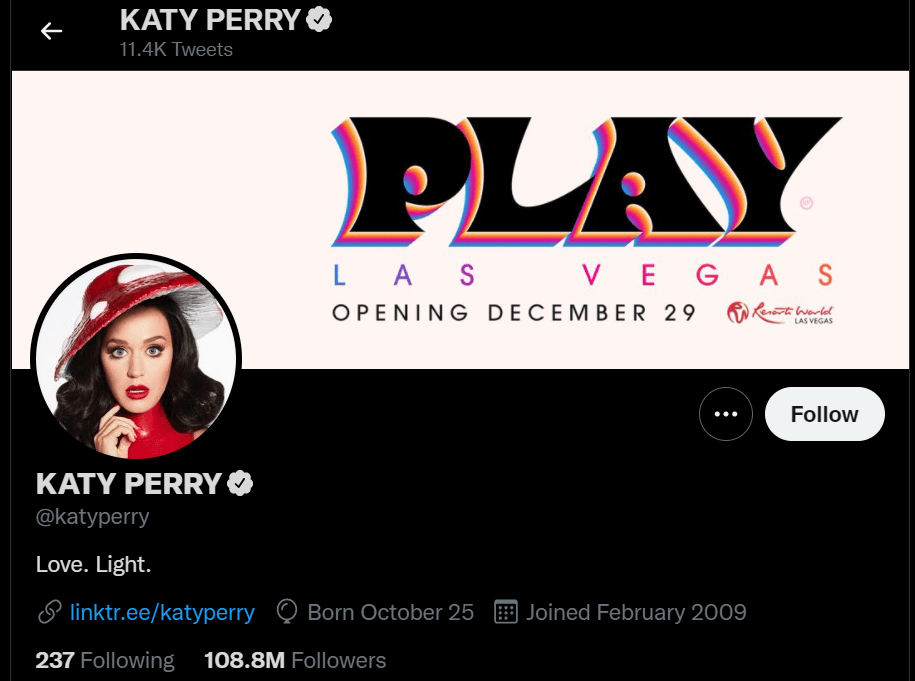Open Katy Perry's profile picture

(136, 358)
